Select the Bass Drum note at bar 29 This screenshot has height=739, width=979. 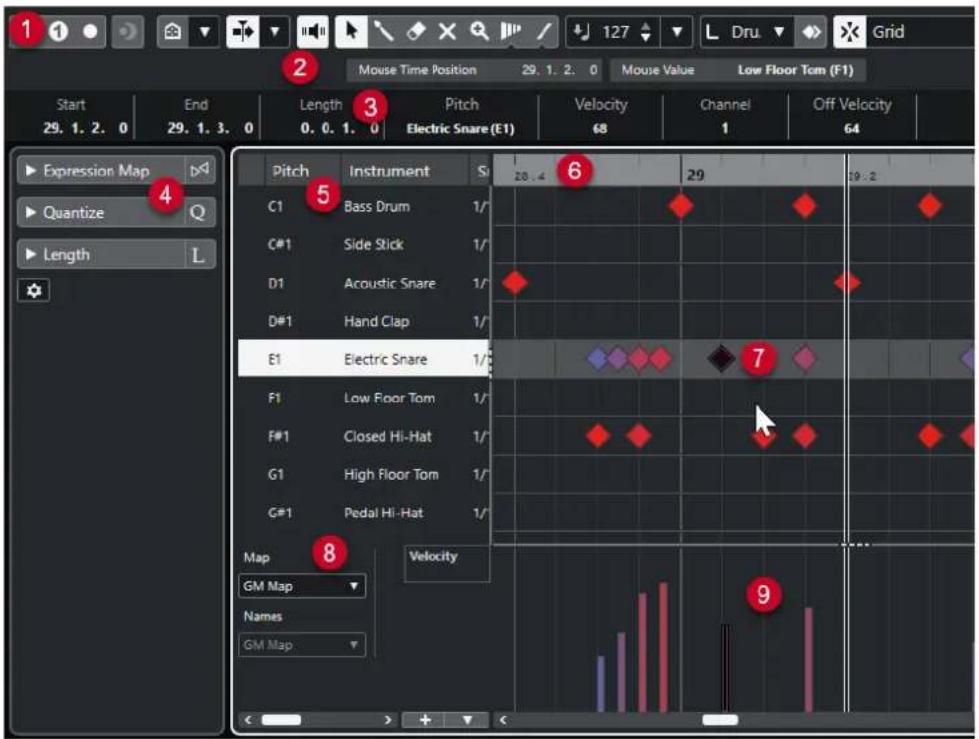[x=681, y=206]
